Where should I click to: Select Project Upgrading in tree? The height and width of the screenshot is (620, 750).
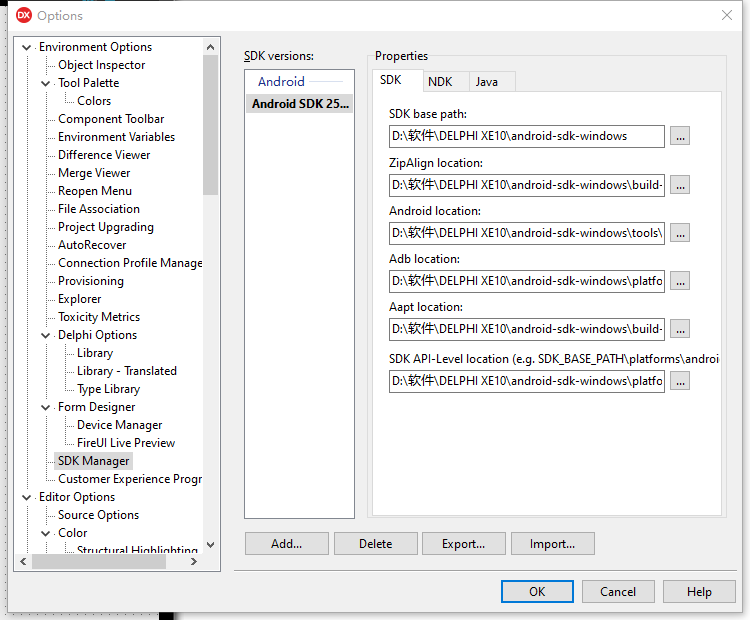point(106,227)
